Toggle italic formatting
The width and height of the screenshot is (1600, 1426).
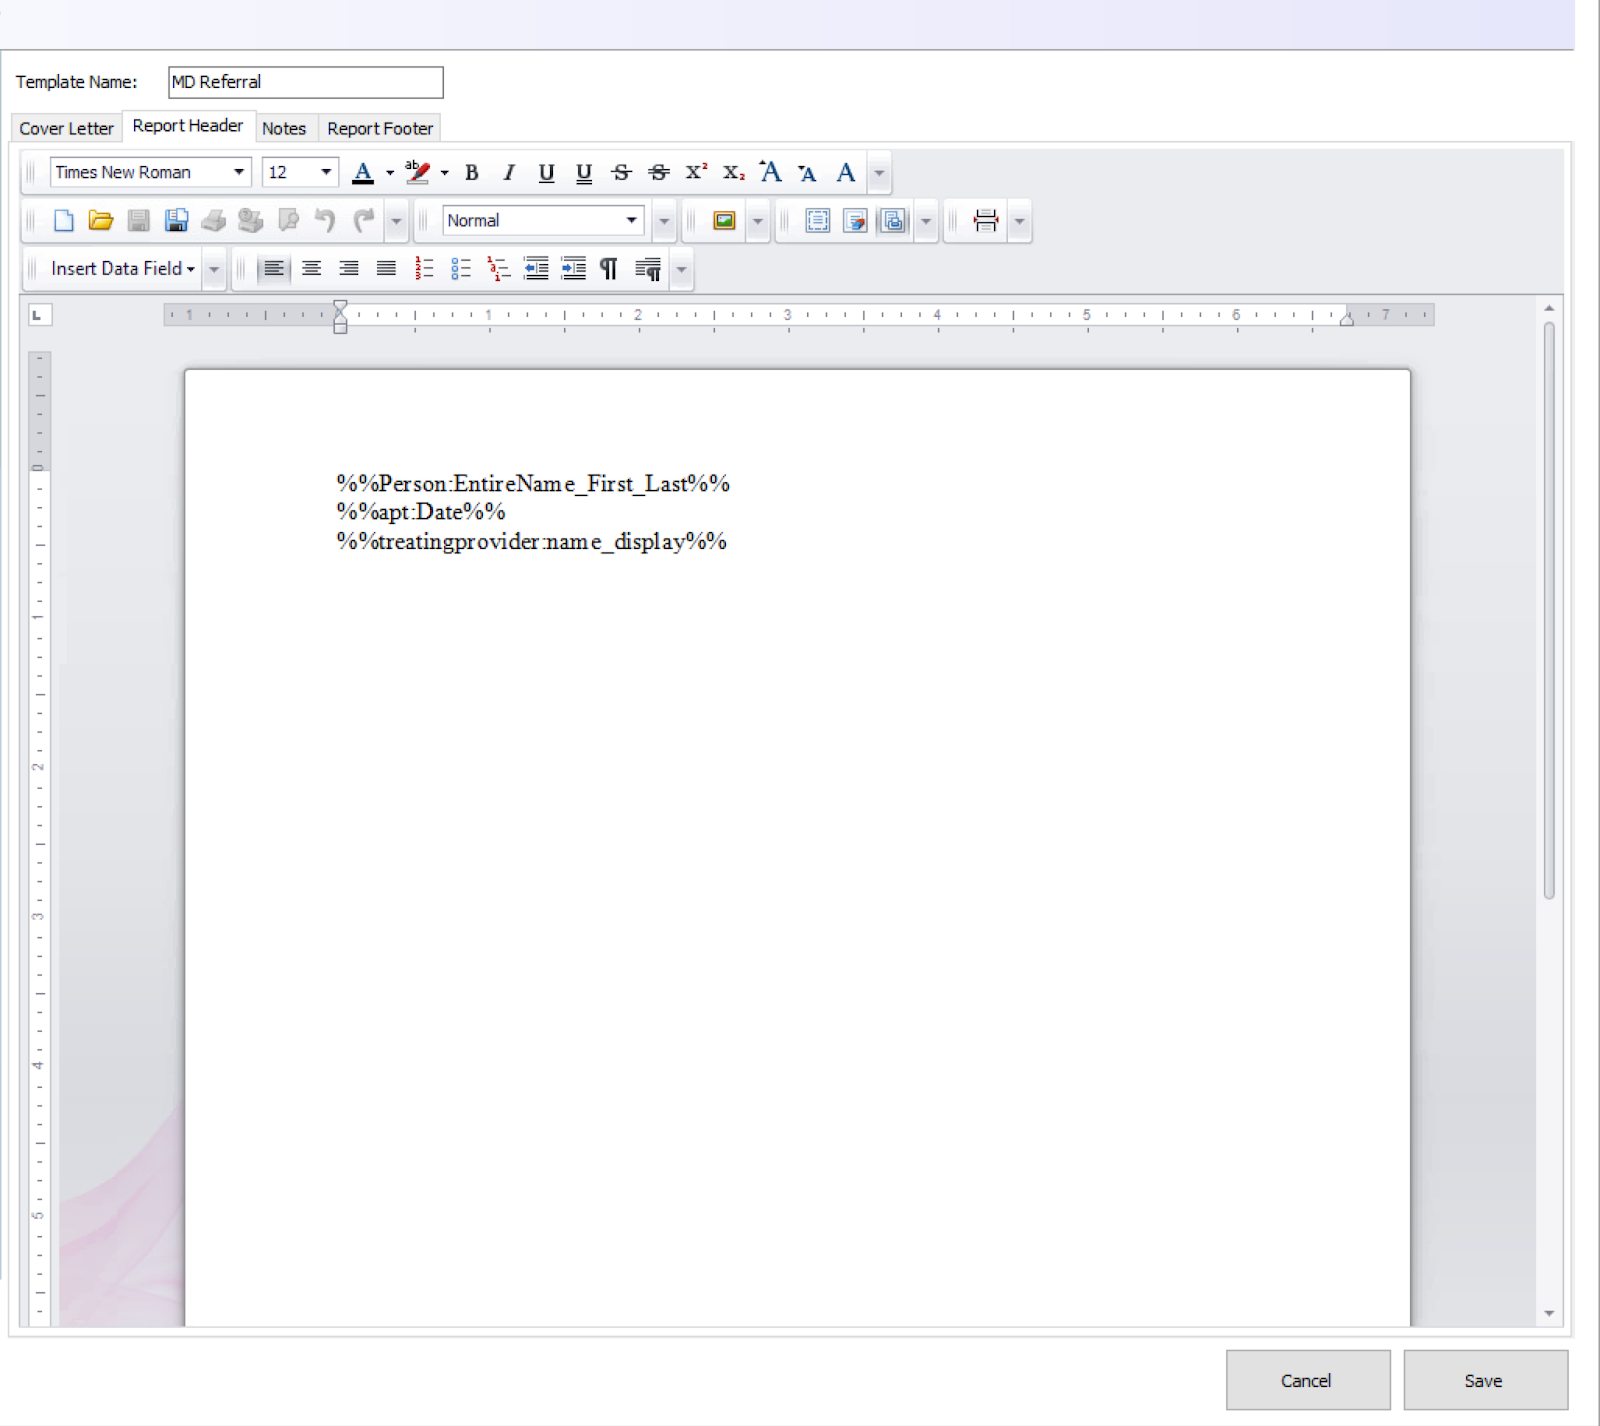tap(508, 172)
